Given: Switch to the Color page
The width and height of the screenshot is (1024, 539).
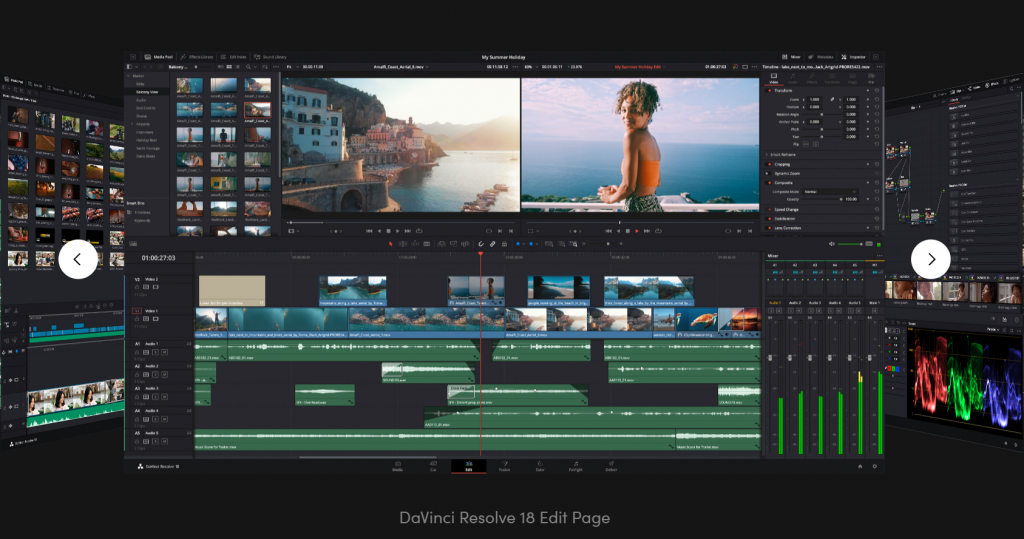Looking at the screenshot, I should 540,466.
